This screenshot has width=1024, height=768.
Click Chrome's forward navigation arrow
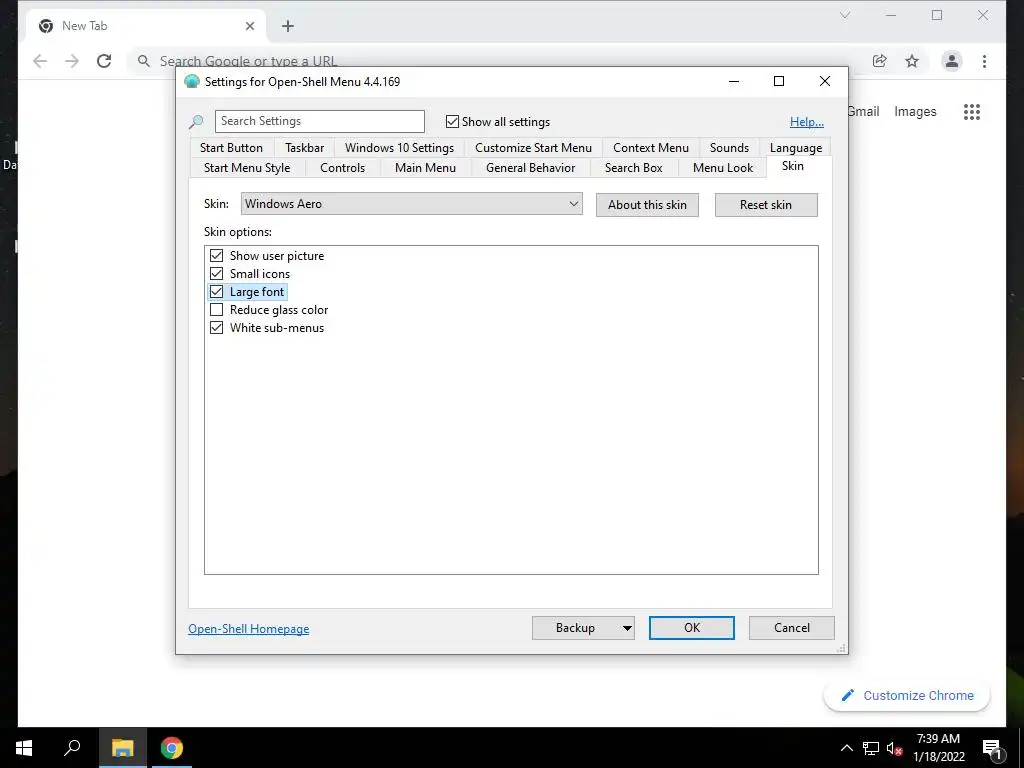(72, 61)
